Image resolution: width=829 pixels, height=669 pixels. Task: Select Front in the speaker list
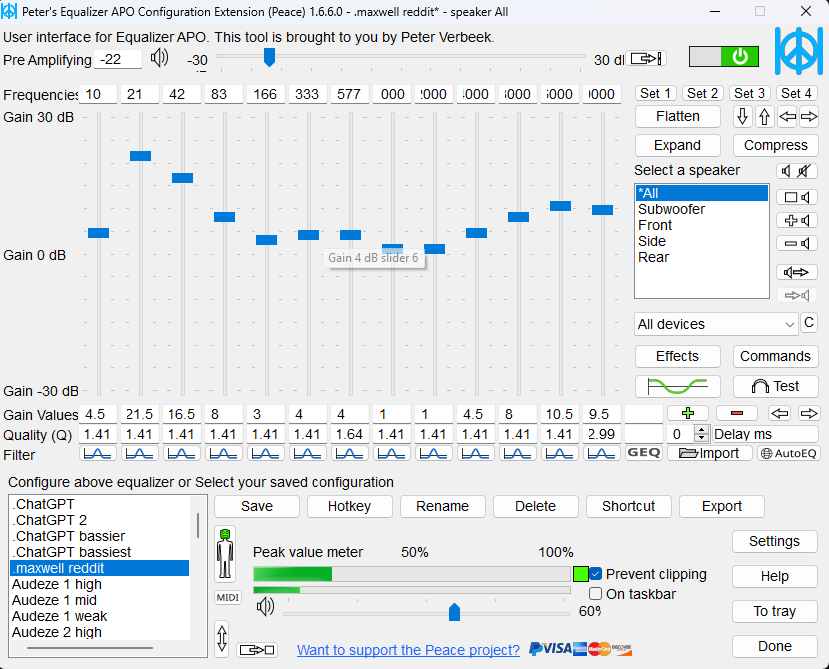[x=702, y=225]
